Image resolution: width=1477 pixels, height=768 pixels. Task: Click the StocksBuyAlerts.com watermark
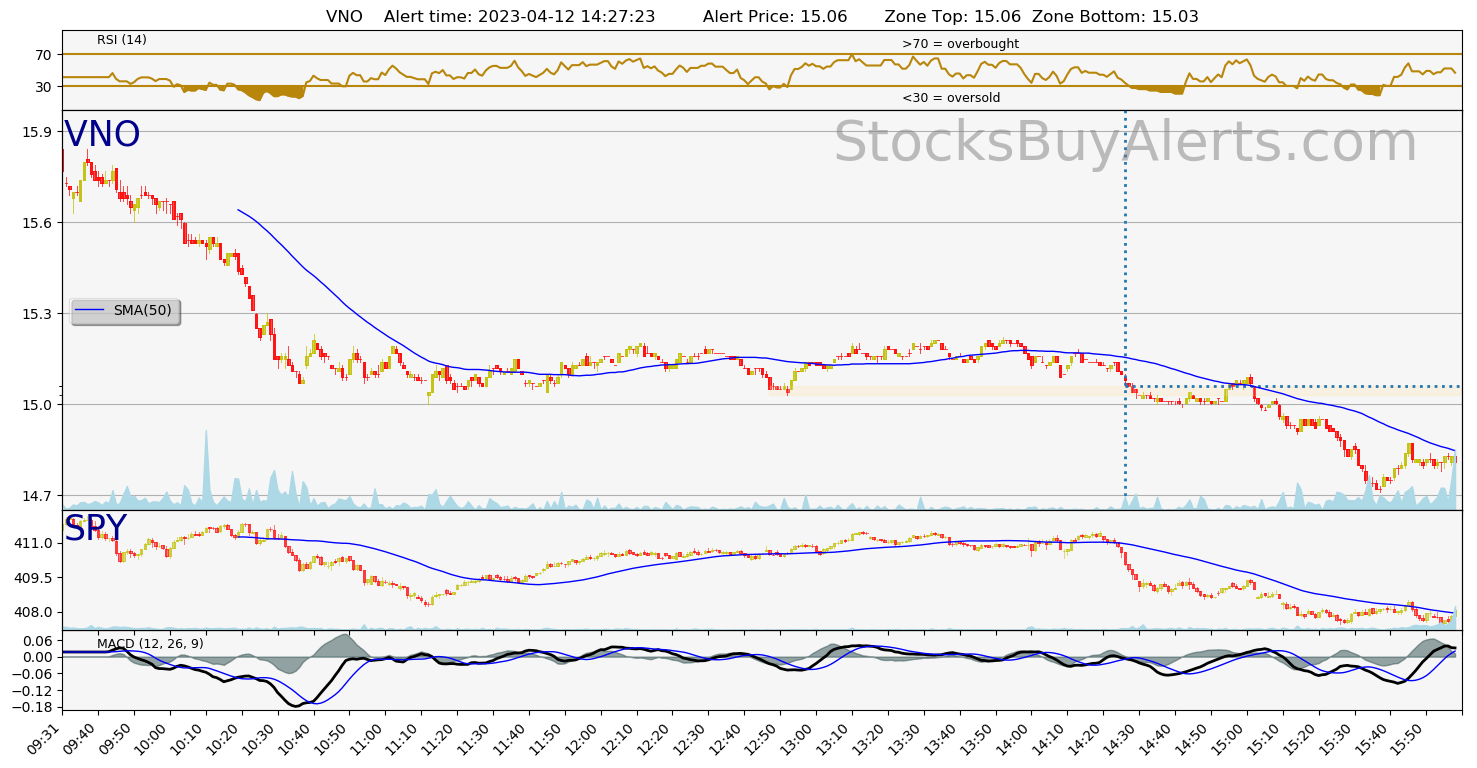point(1125,142)
